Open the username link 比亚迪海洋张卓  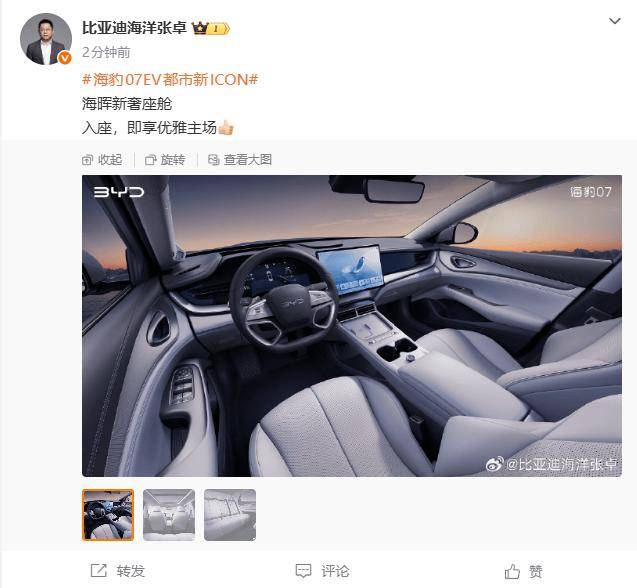[x=134, y=28]
